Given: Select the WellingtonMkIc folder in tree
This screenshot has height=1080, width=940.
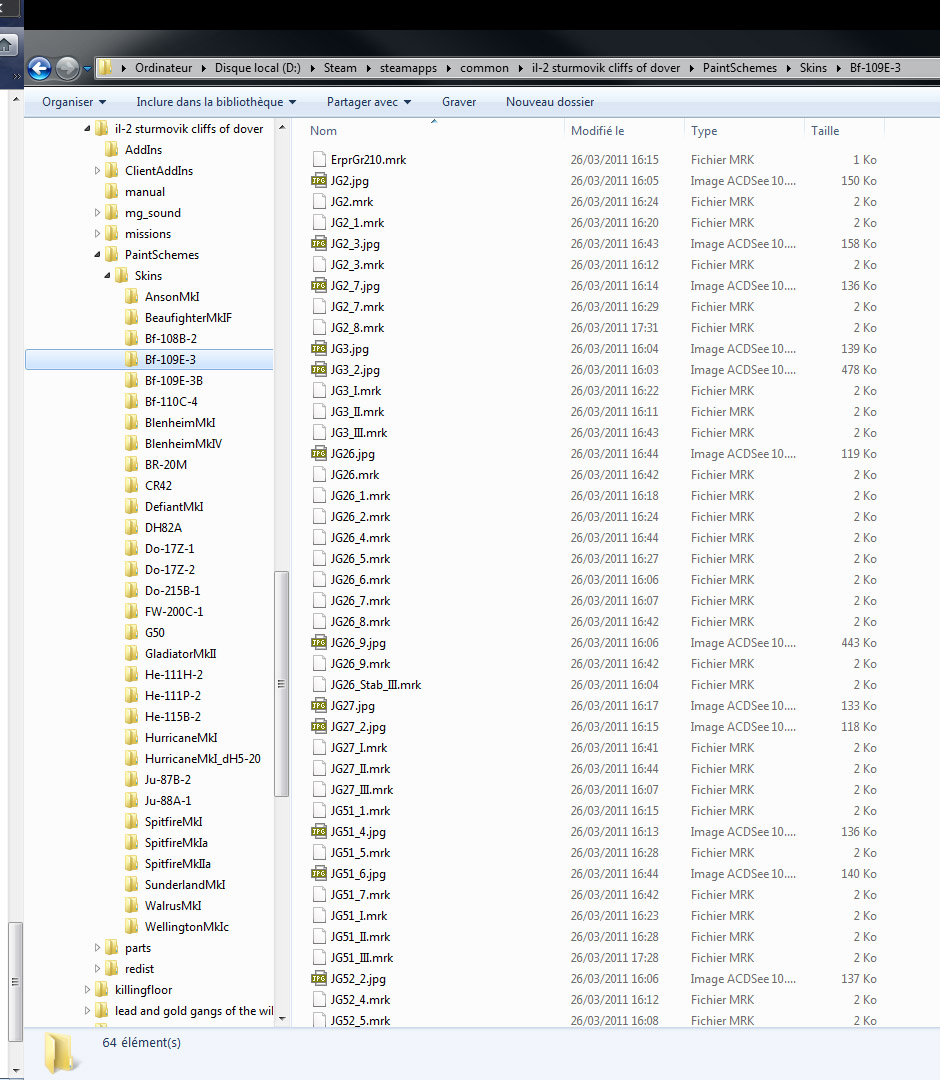Looking at the screenshot, I should click(x=187, y=927).
